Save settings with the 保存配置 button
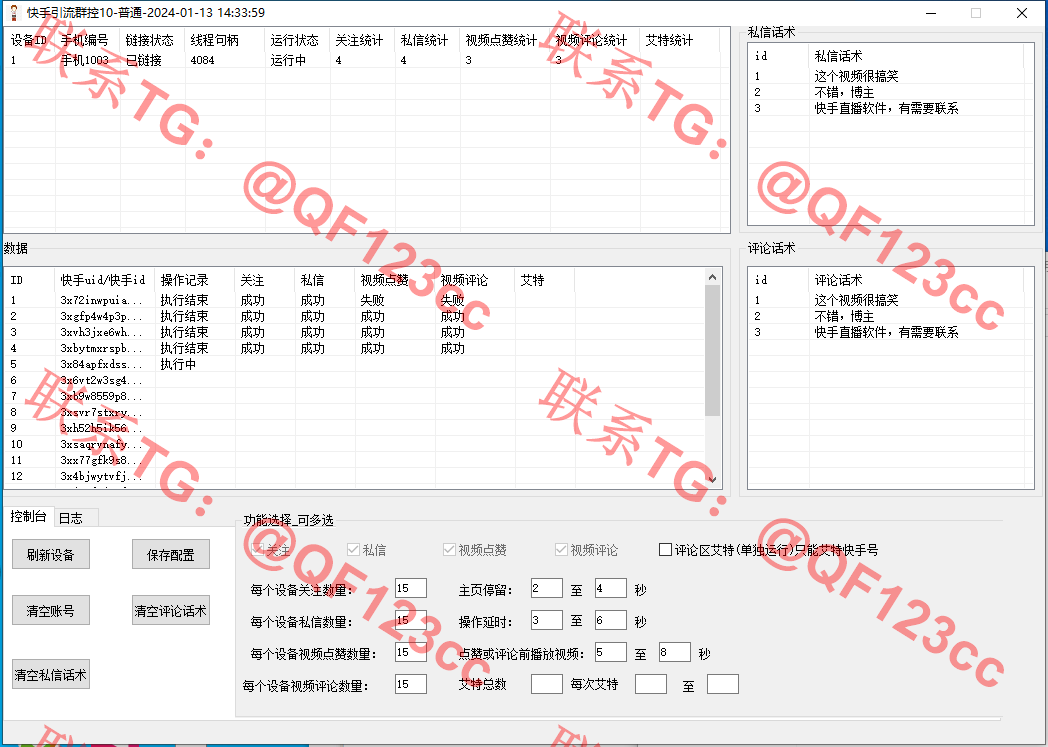The height and width of the screenshot is (747, 1048). [x=170, y=555]
